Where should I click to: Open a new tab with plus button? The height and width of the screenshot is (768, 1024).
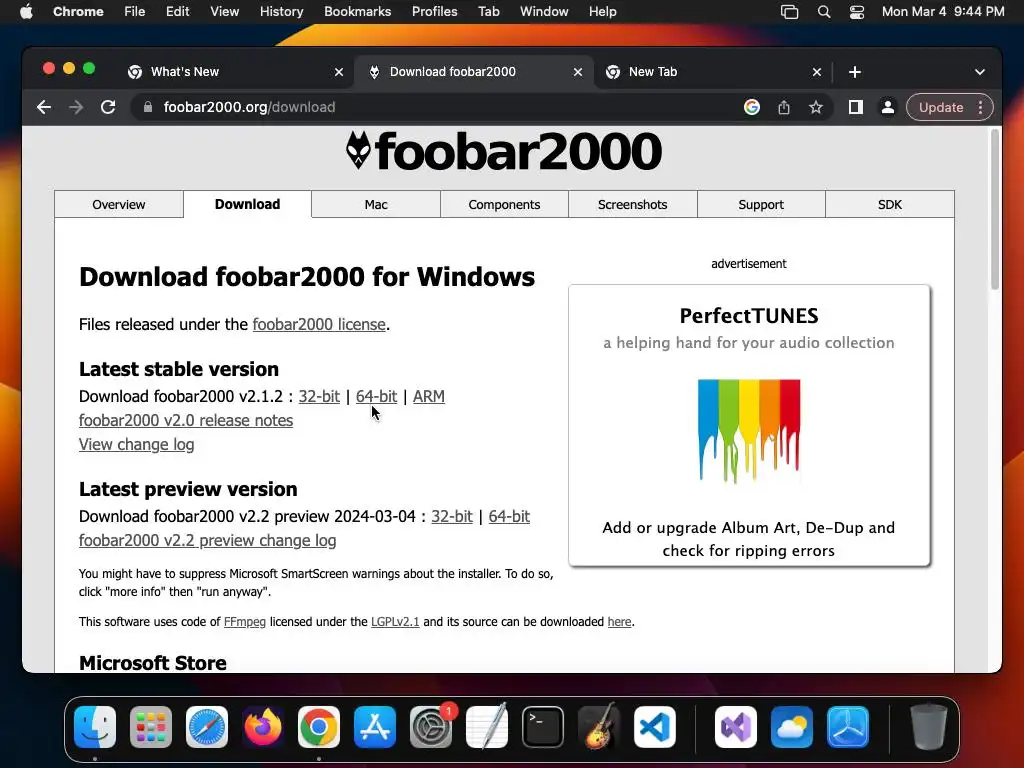(x=855, y=72)
